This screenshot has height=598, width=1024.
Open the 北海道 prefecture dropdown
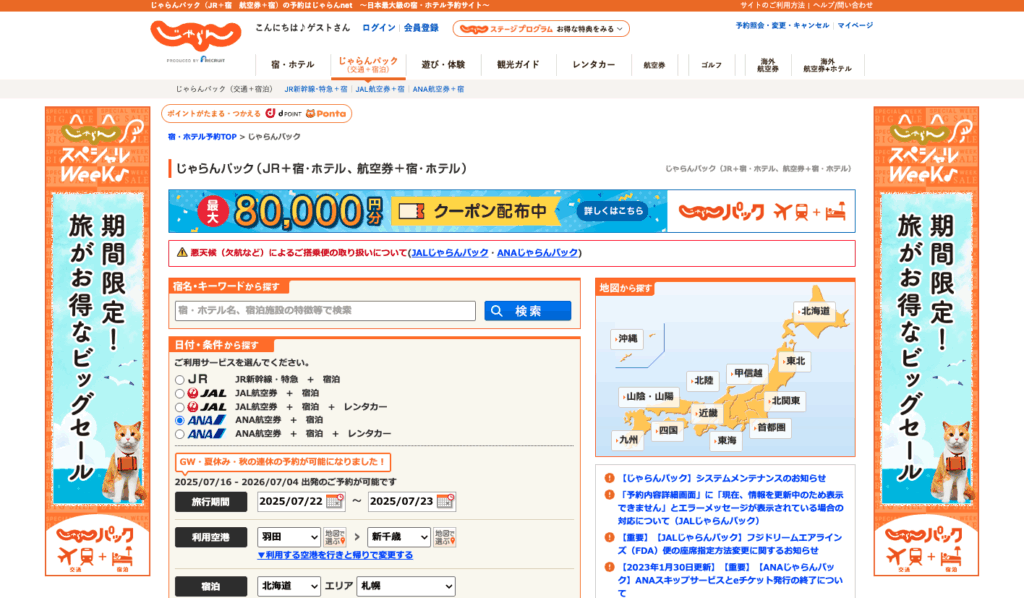289,586
